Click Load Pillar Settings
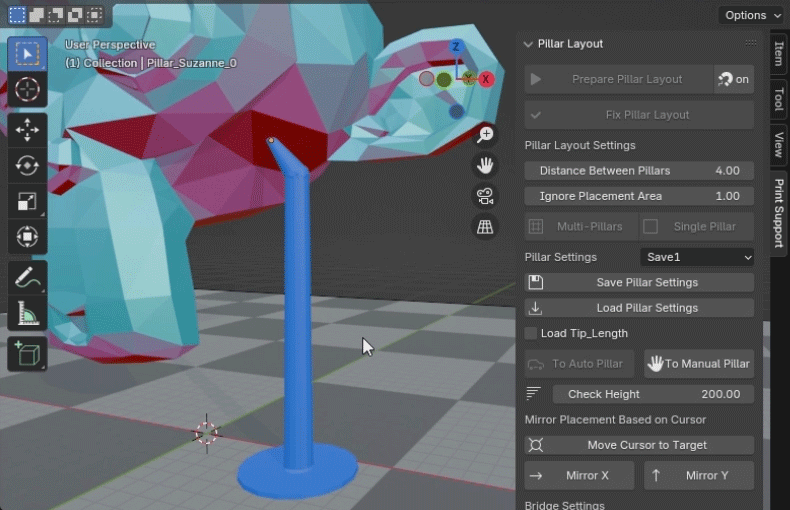790x510 pixels. click(x=639, y=308)
